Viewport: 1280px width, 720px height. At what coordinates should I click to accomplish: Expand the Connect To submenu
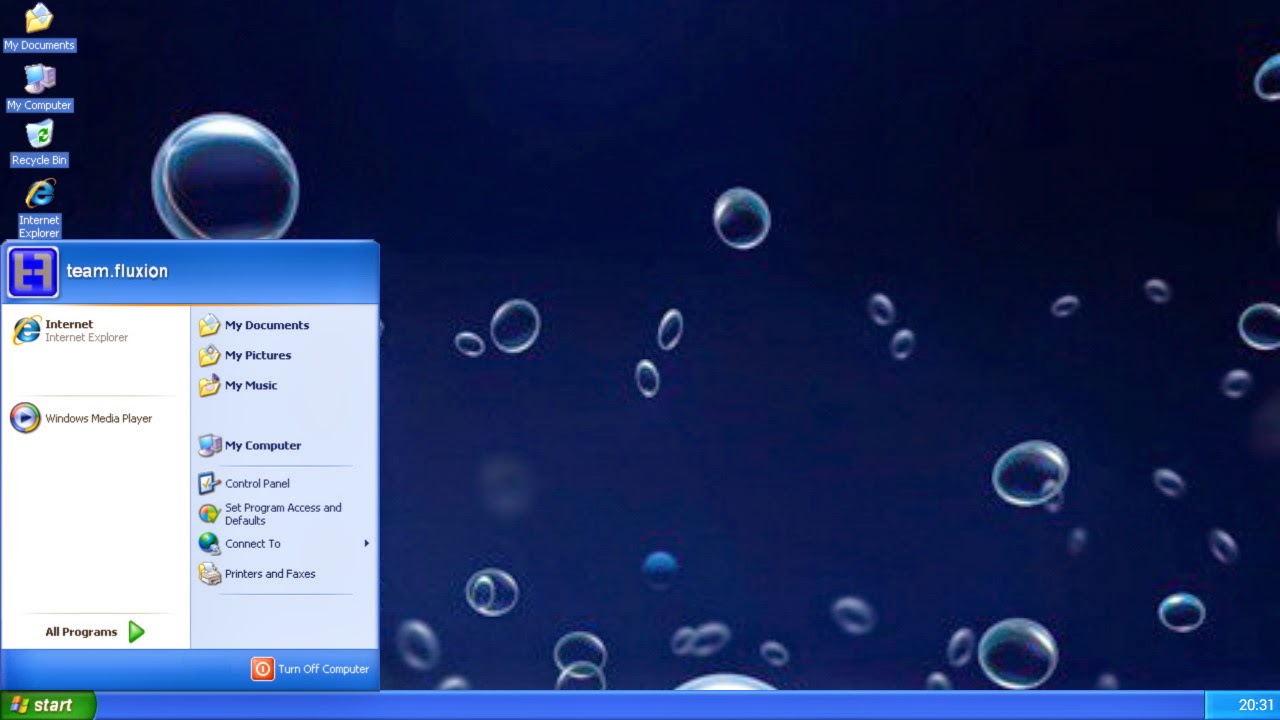(x=253, y=544)
